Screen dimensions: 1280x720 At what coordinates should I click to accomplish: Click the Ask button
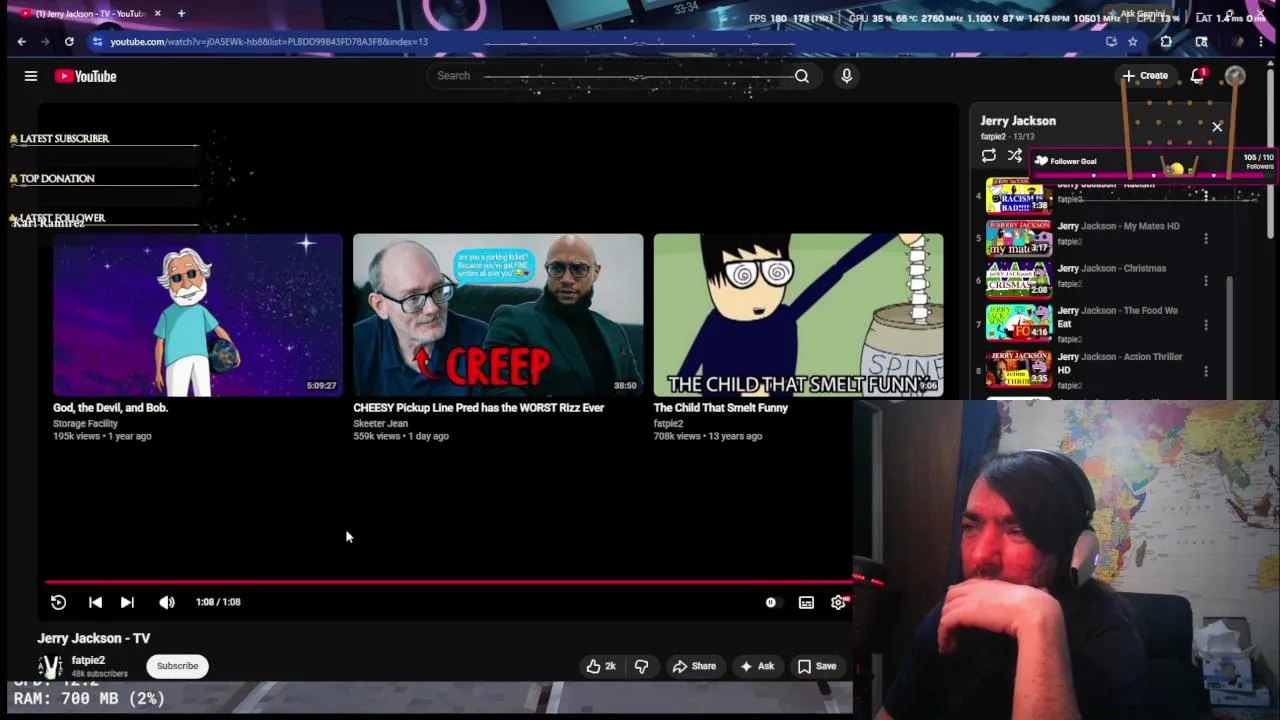[756, 666]
